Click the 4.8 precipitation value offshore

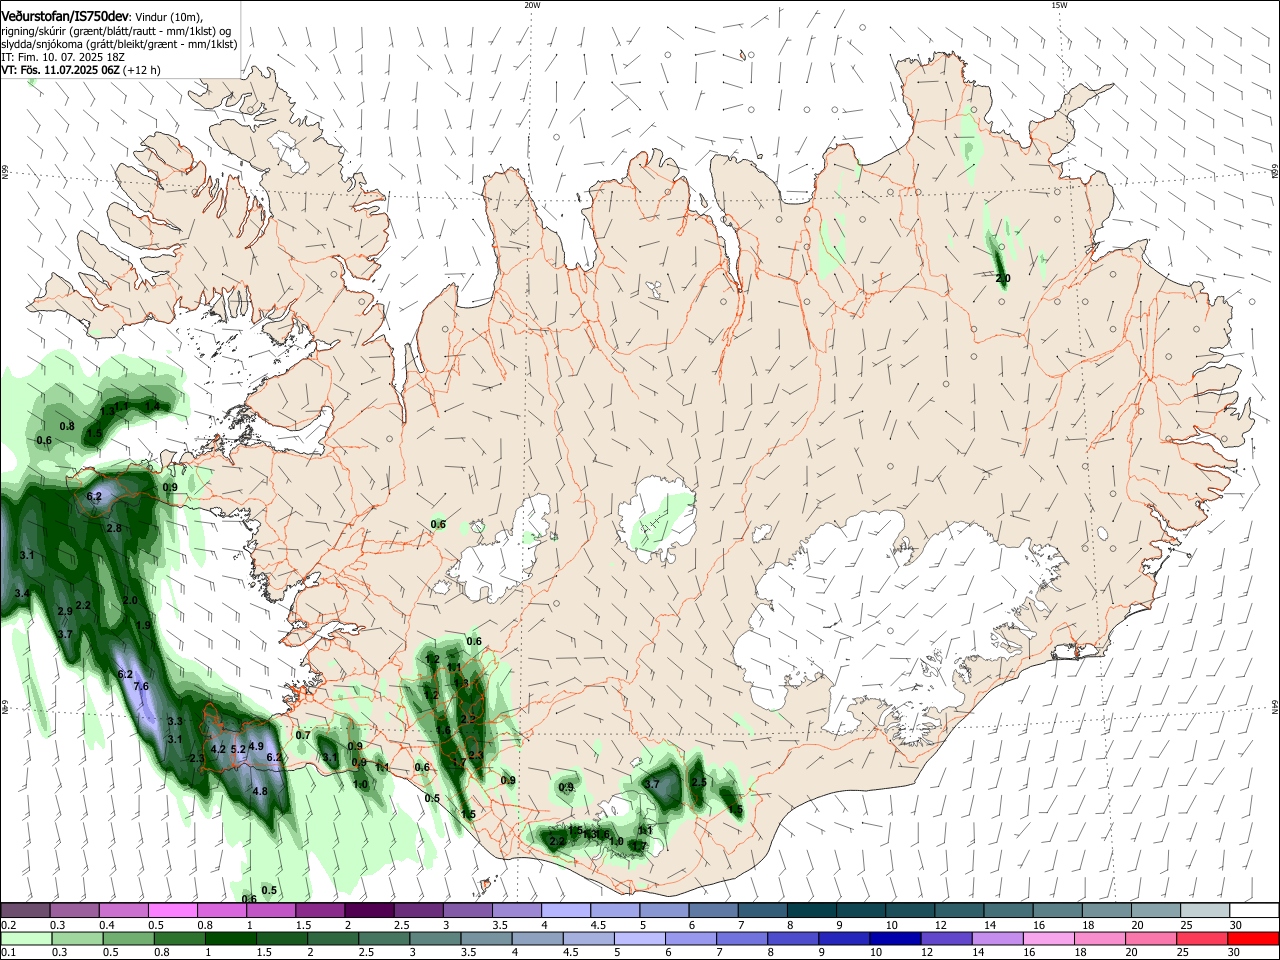coord(260,791)
